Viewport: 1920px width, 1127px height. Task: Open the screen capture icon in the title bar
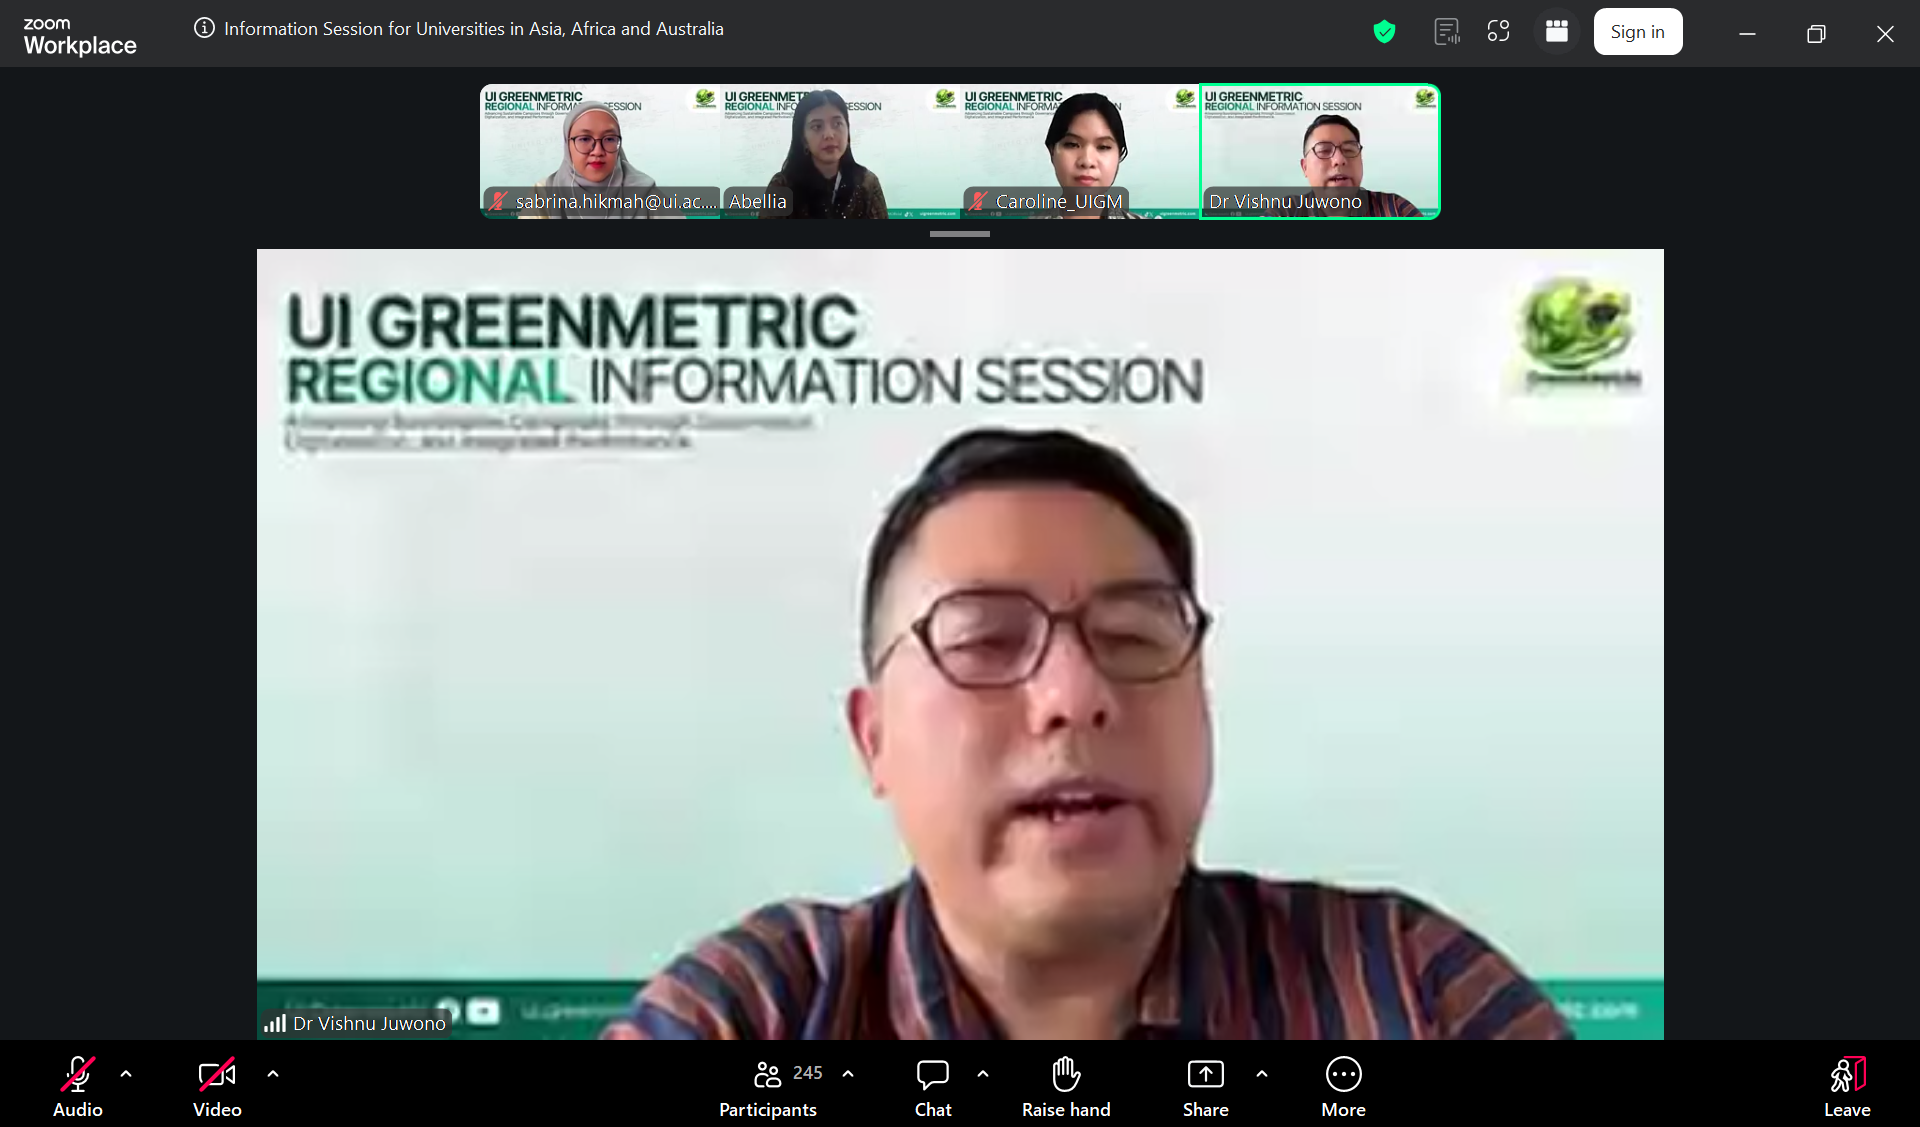pyautogui.click(x=1498, y=31)
